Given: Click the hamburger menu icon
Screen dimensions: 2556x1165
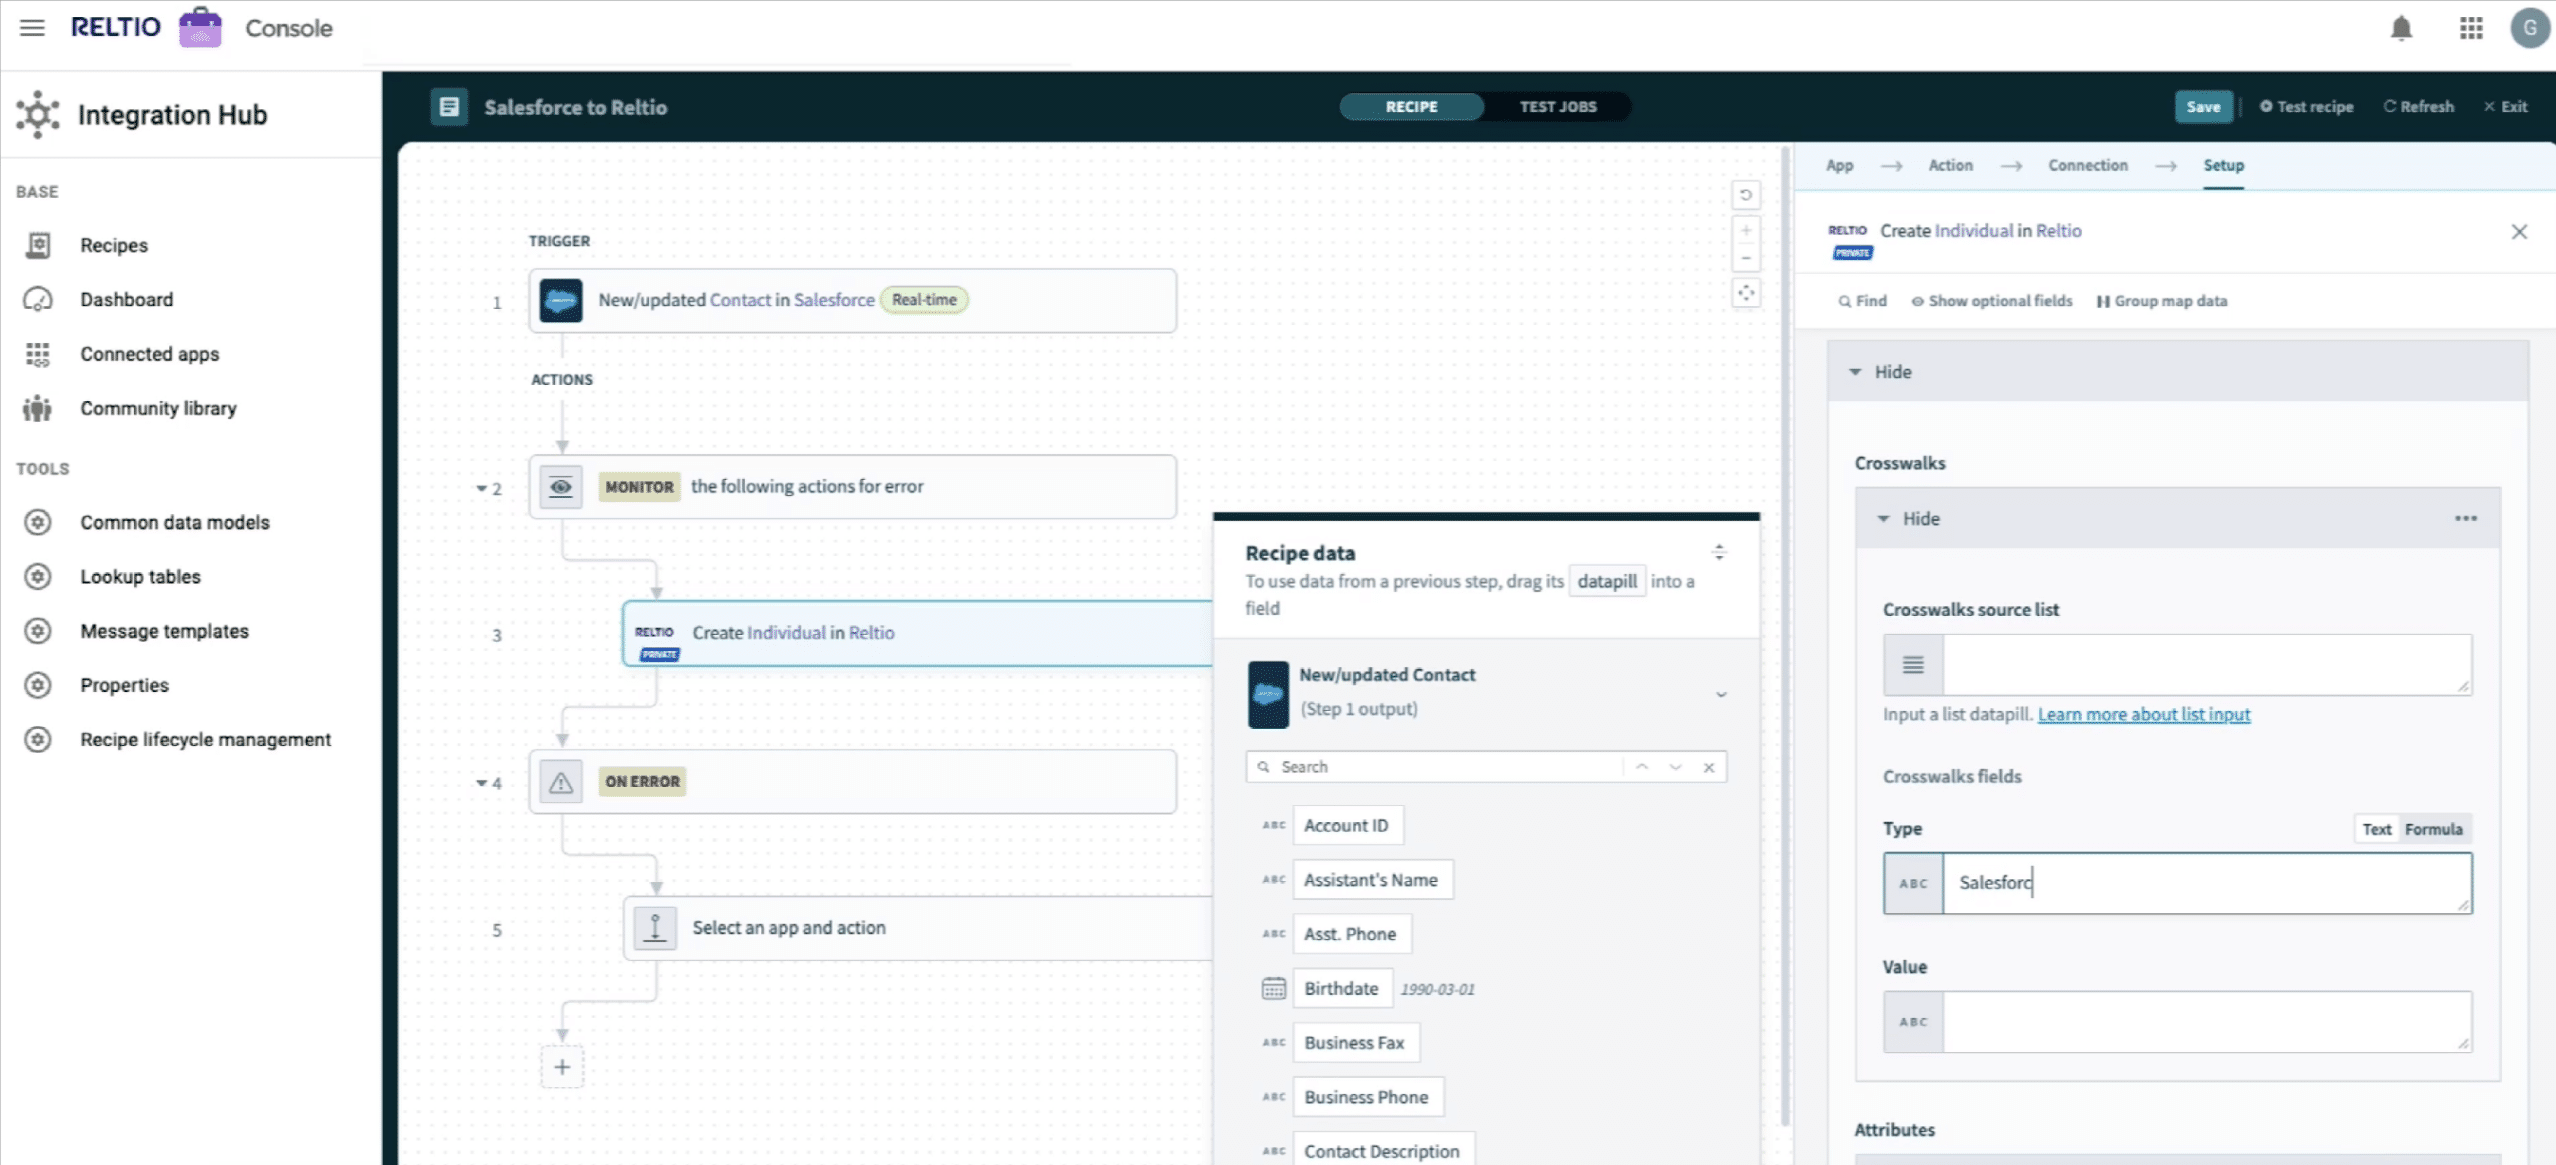Looking at the screenshot, I should point(32,28).
